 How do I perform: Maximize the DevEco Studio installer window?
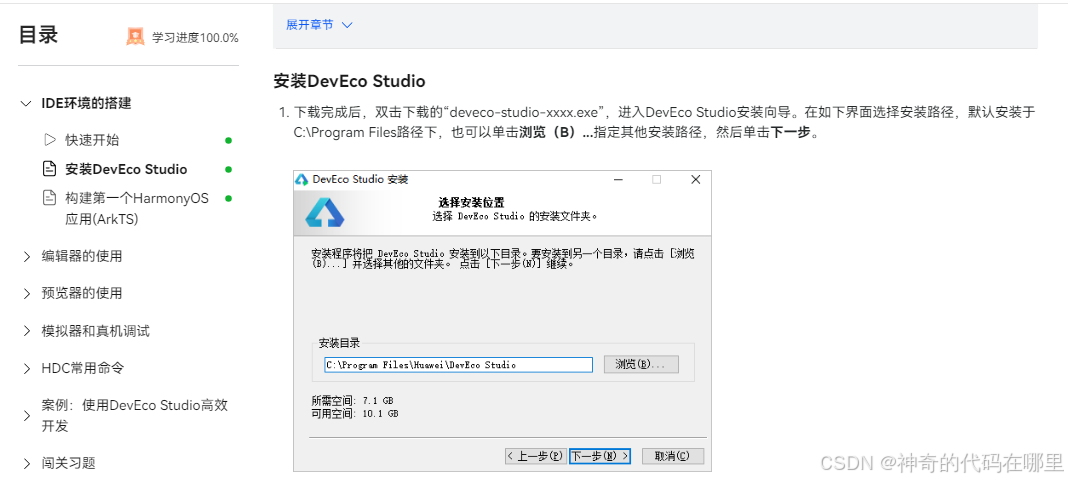657,180
